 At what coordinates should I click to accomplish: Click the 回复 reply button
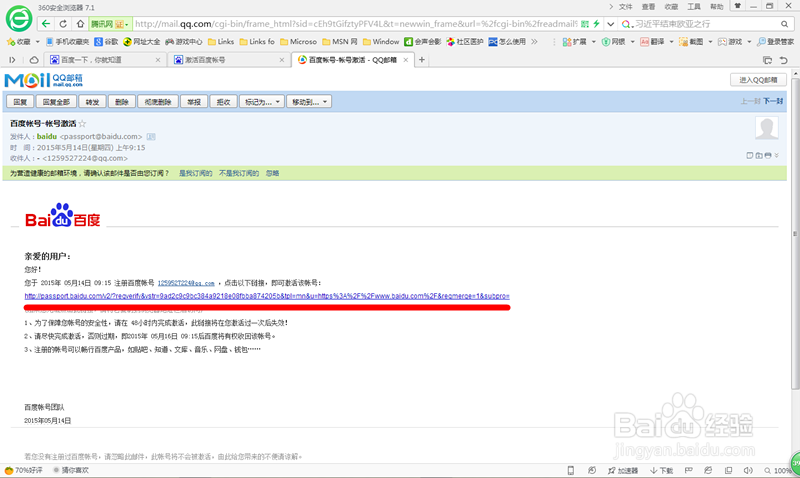tap(20, 102)
